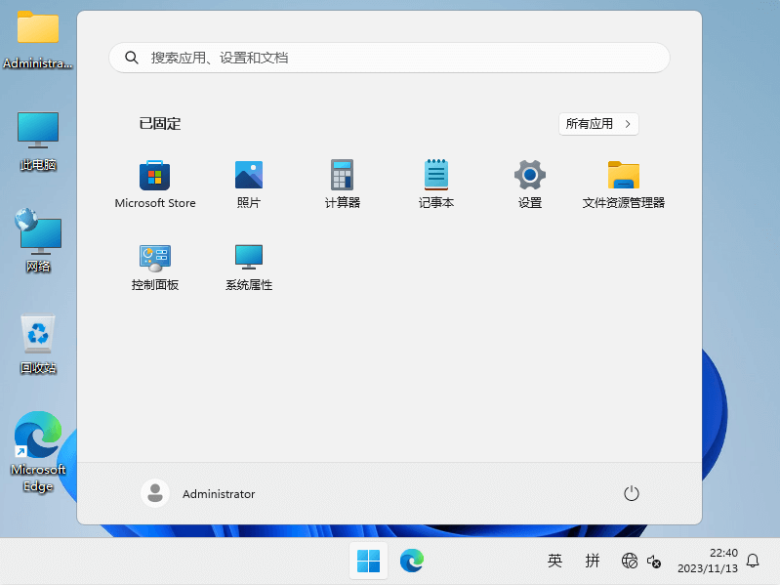Select 网络 network desktop icon
This screenshot has height=585, width=780.
(x=38, y=241)
